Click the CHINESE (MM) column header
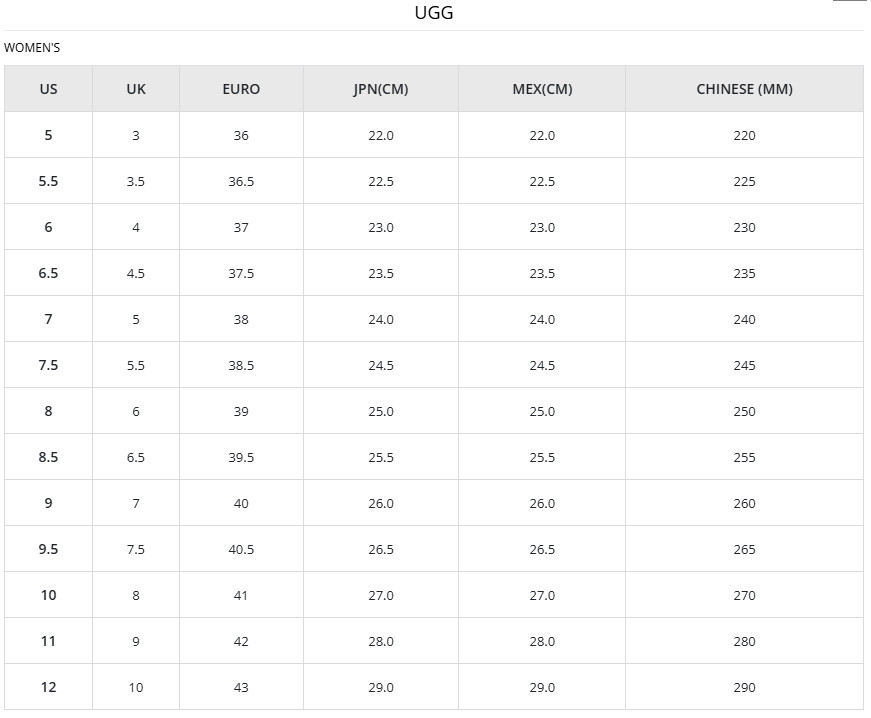Screen dimensions: 871x718 coord(744,89)
